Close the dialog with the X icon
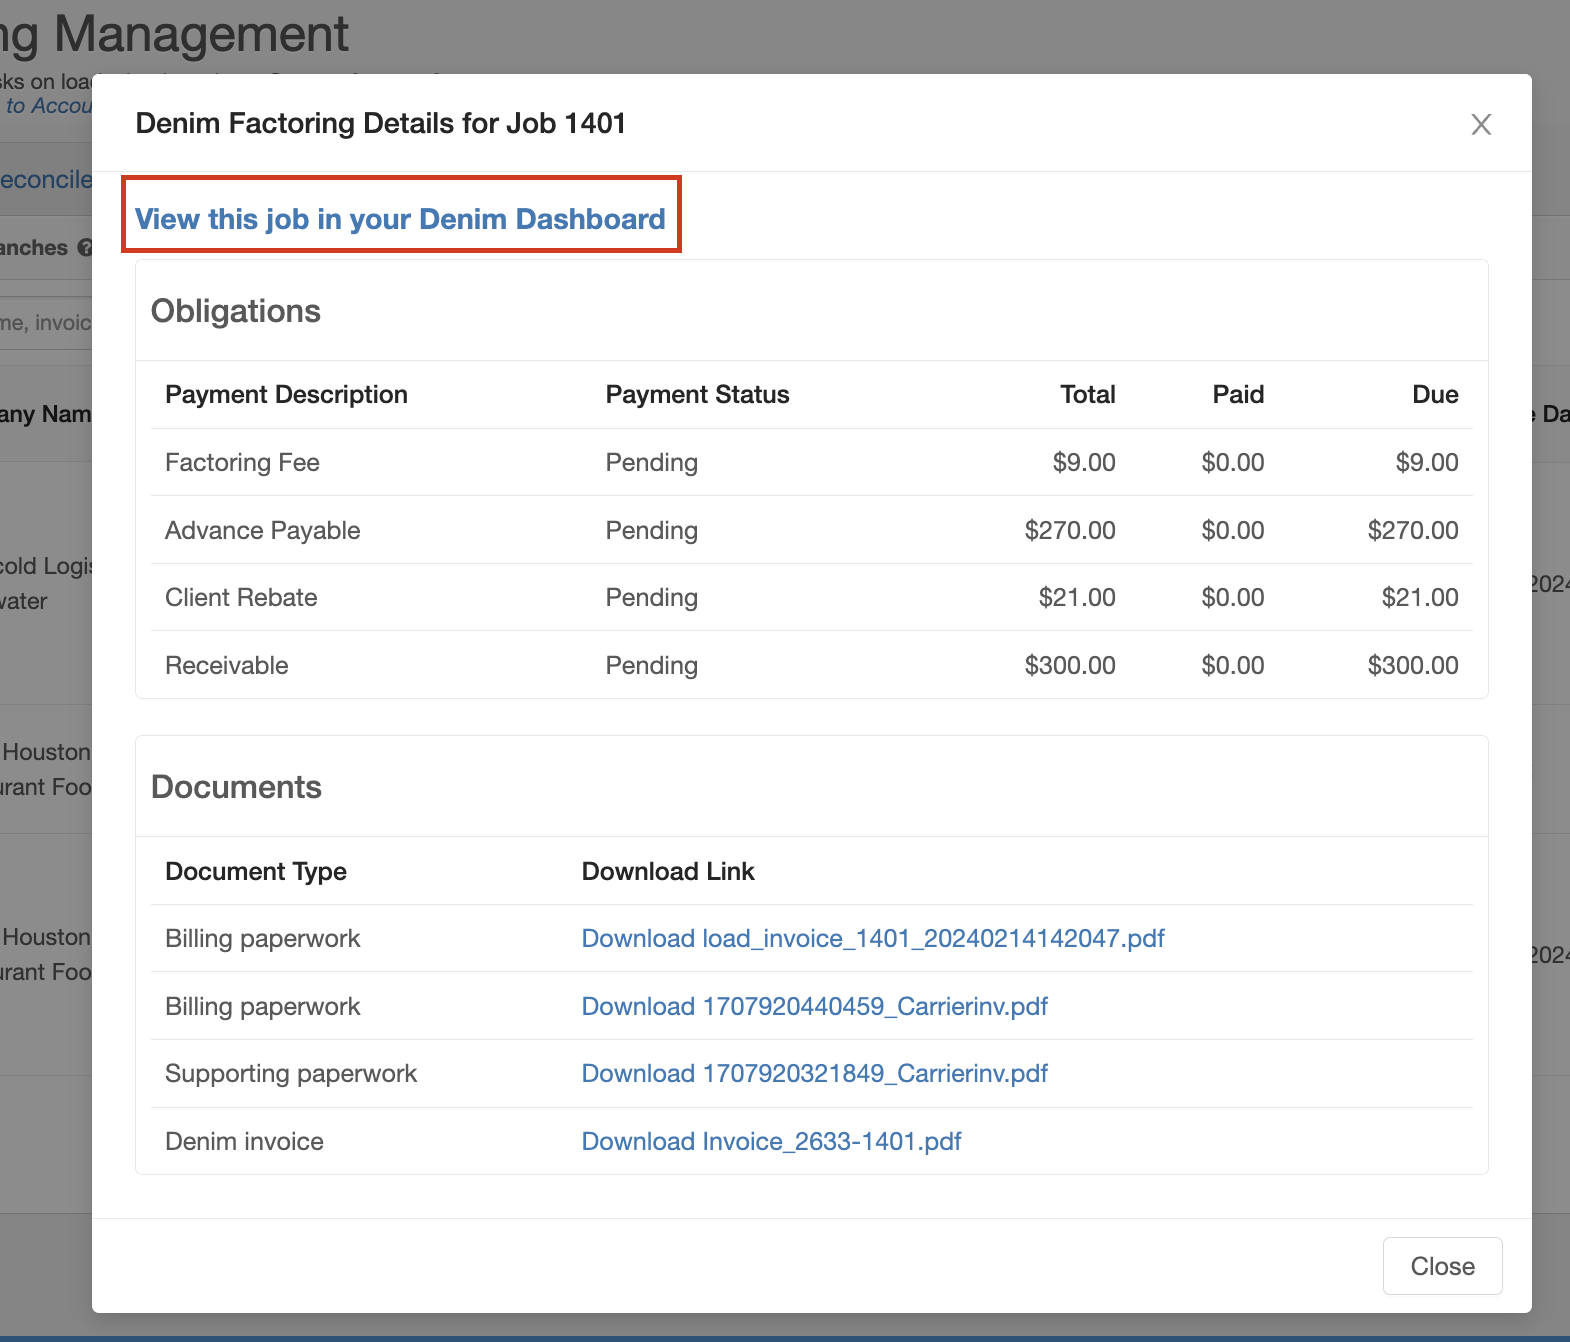The image size is (1570, 1342). coord(1481,124)
